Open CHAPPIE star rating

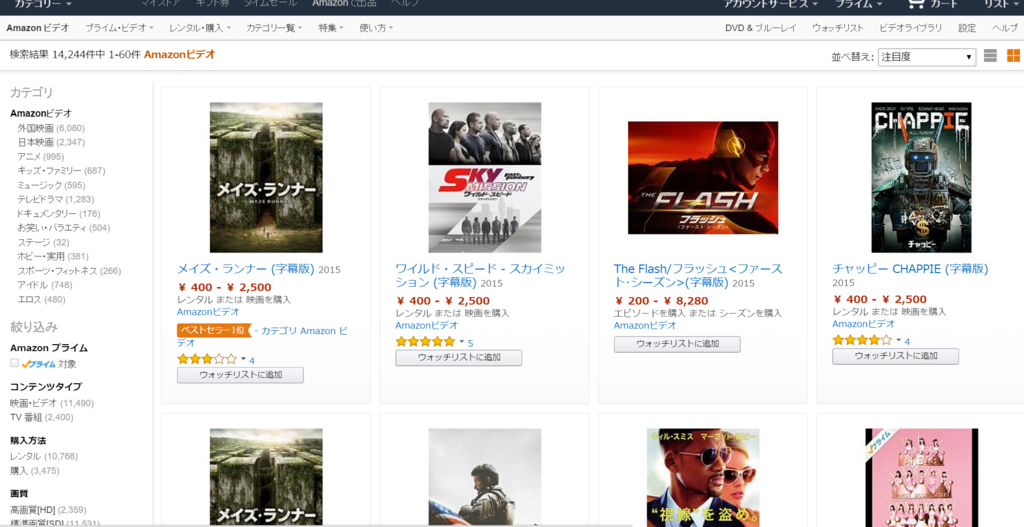(x=862, y=340)
